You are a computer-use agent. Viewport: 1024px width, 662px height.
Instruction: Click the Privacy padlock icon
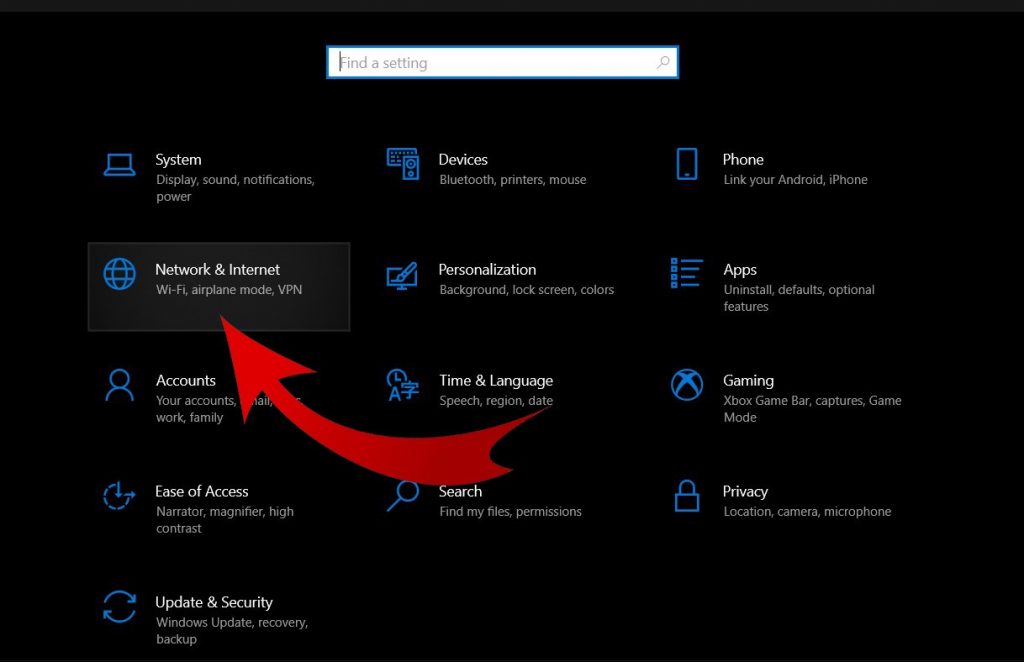[686, 496]
